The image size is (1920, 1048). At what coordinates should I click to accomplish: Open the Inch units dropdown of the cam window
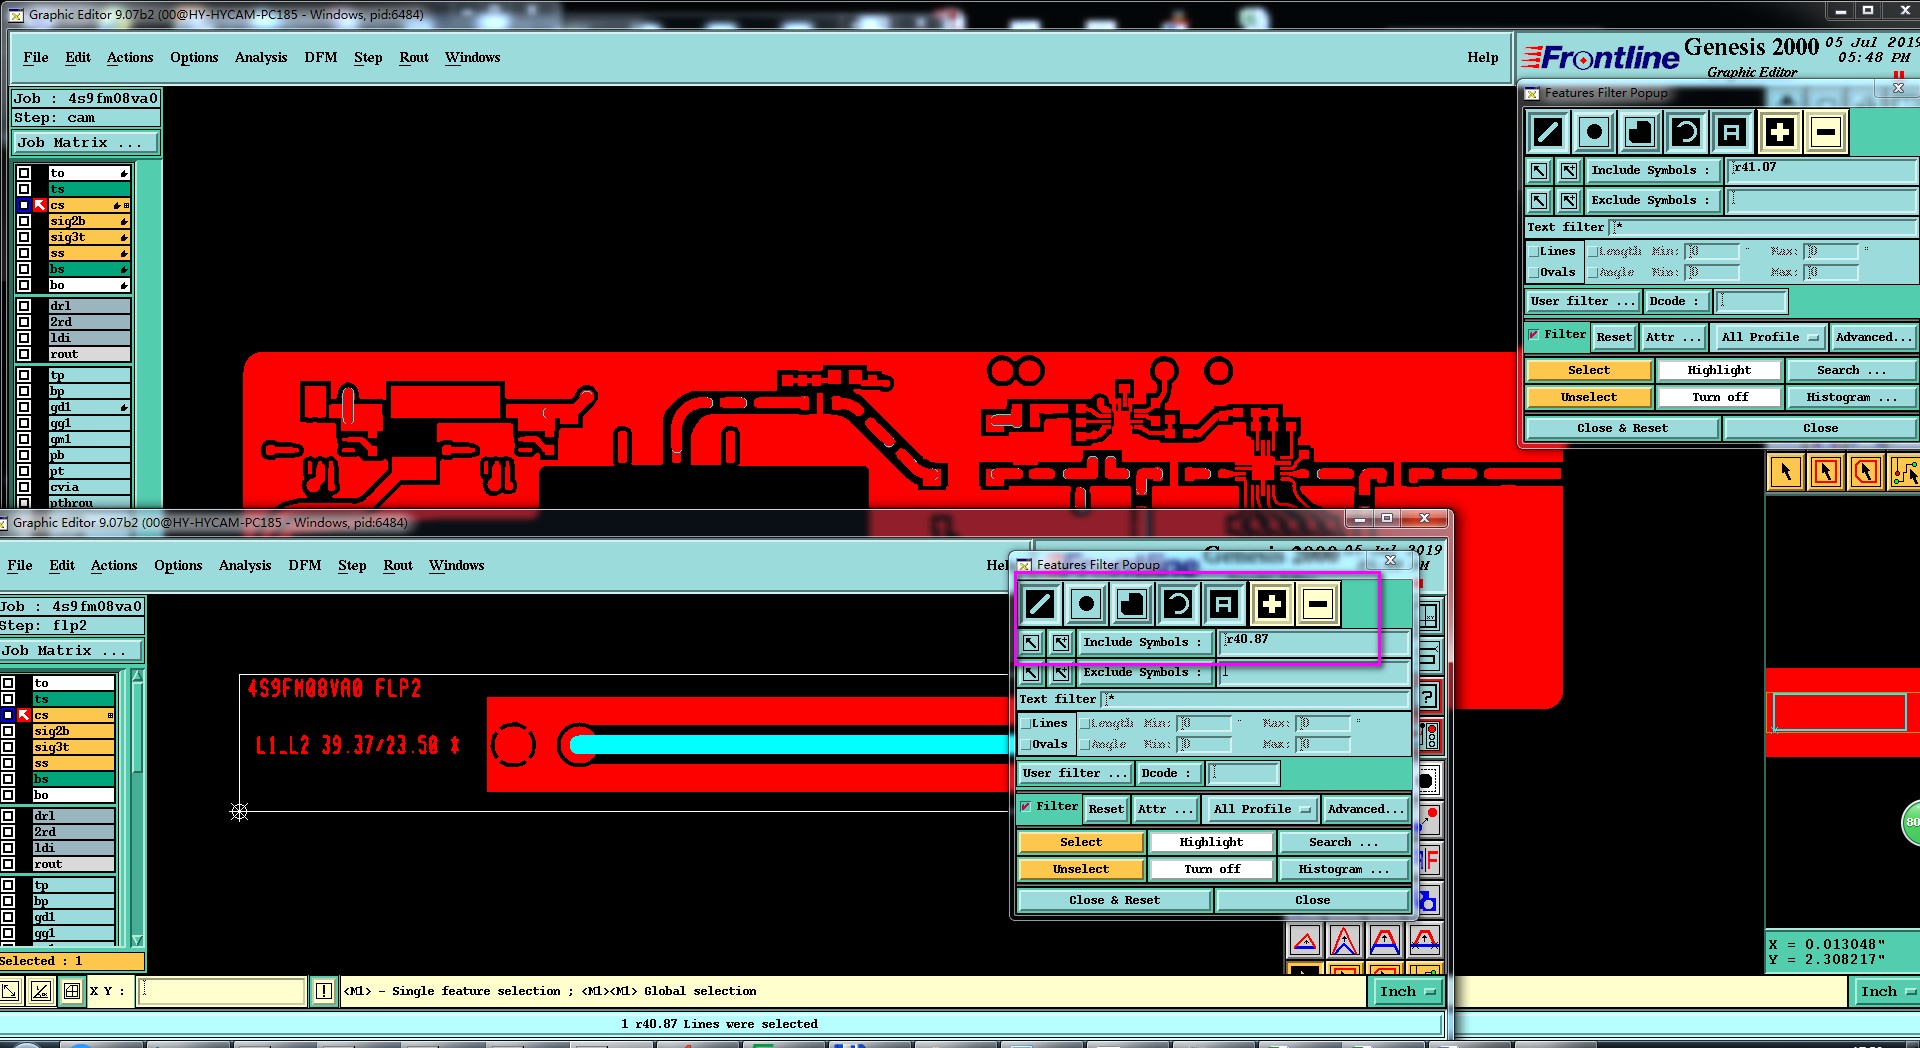pos(1887,992)
